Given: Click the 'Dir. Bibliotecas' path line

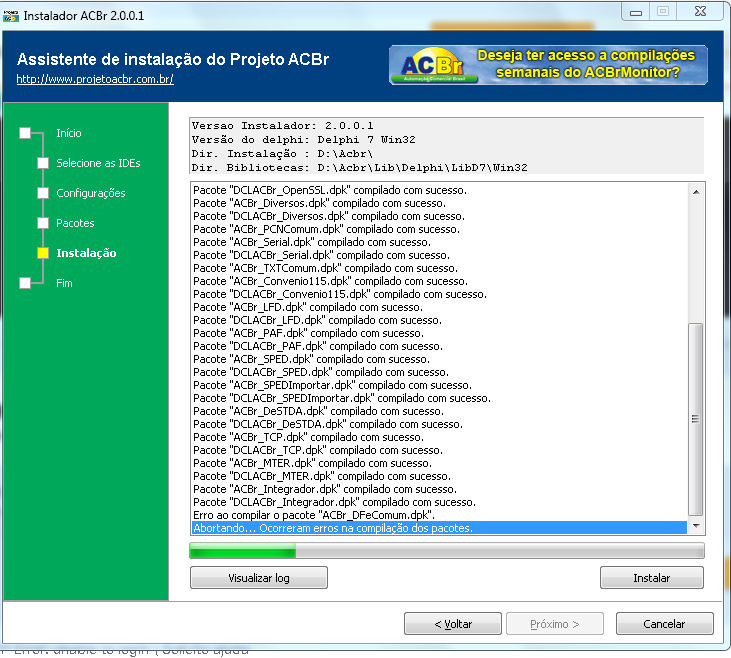Looking at the screenshot, I should pos(359,168).
